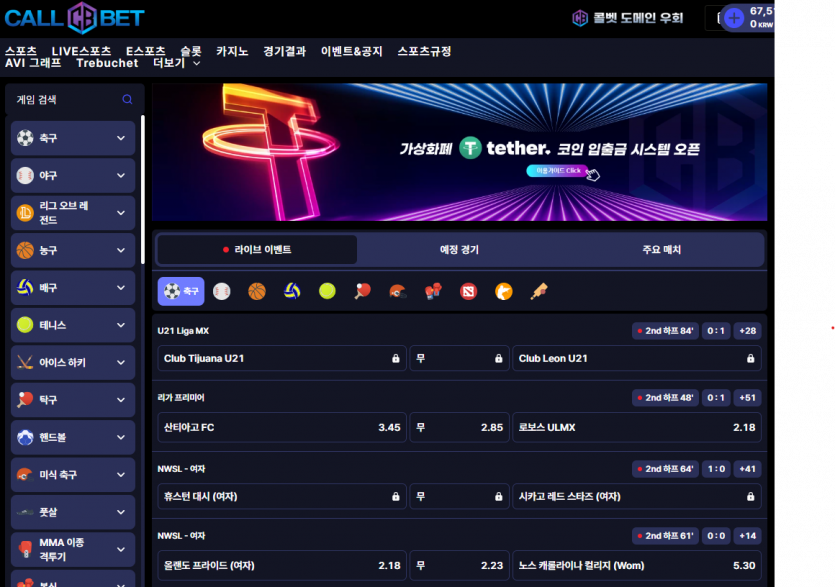Choose the volleyball icon in filter row

292,291
